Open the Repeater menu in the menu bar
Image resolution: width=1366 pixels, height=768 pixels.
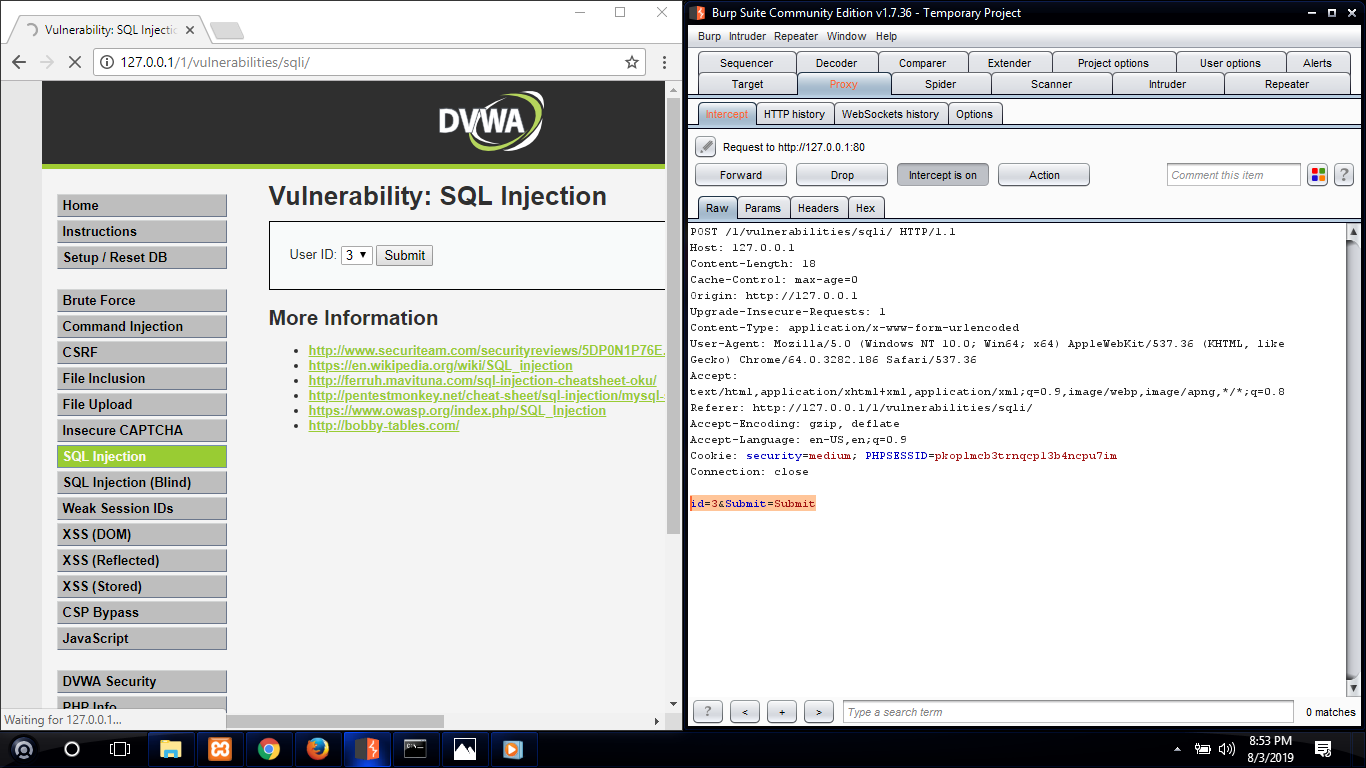(797, 36)
